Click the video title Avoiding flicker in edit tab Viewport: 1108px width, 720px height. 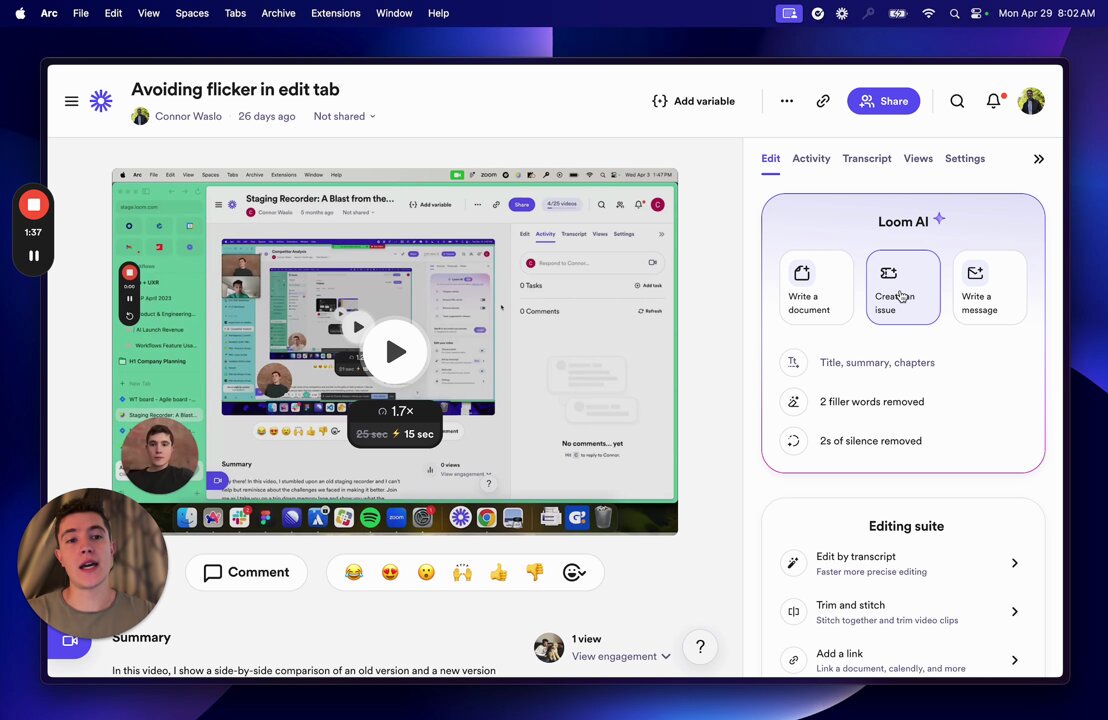pyautogui.click(x=235, y=90)
